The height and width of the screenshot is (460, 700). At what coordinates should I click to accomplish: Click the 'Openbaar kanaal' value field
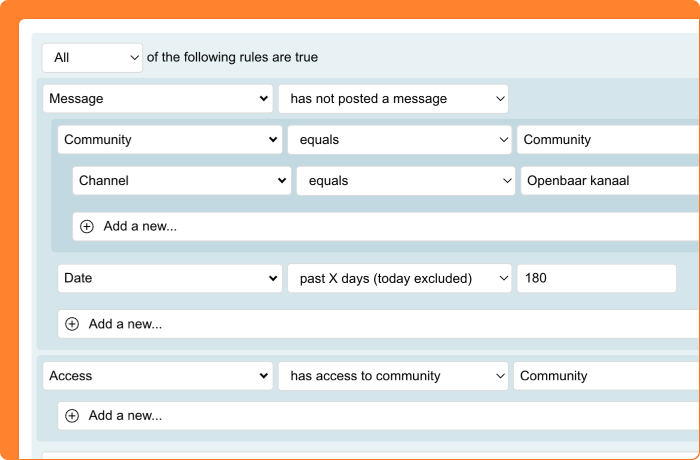(x=610, y=181)
